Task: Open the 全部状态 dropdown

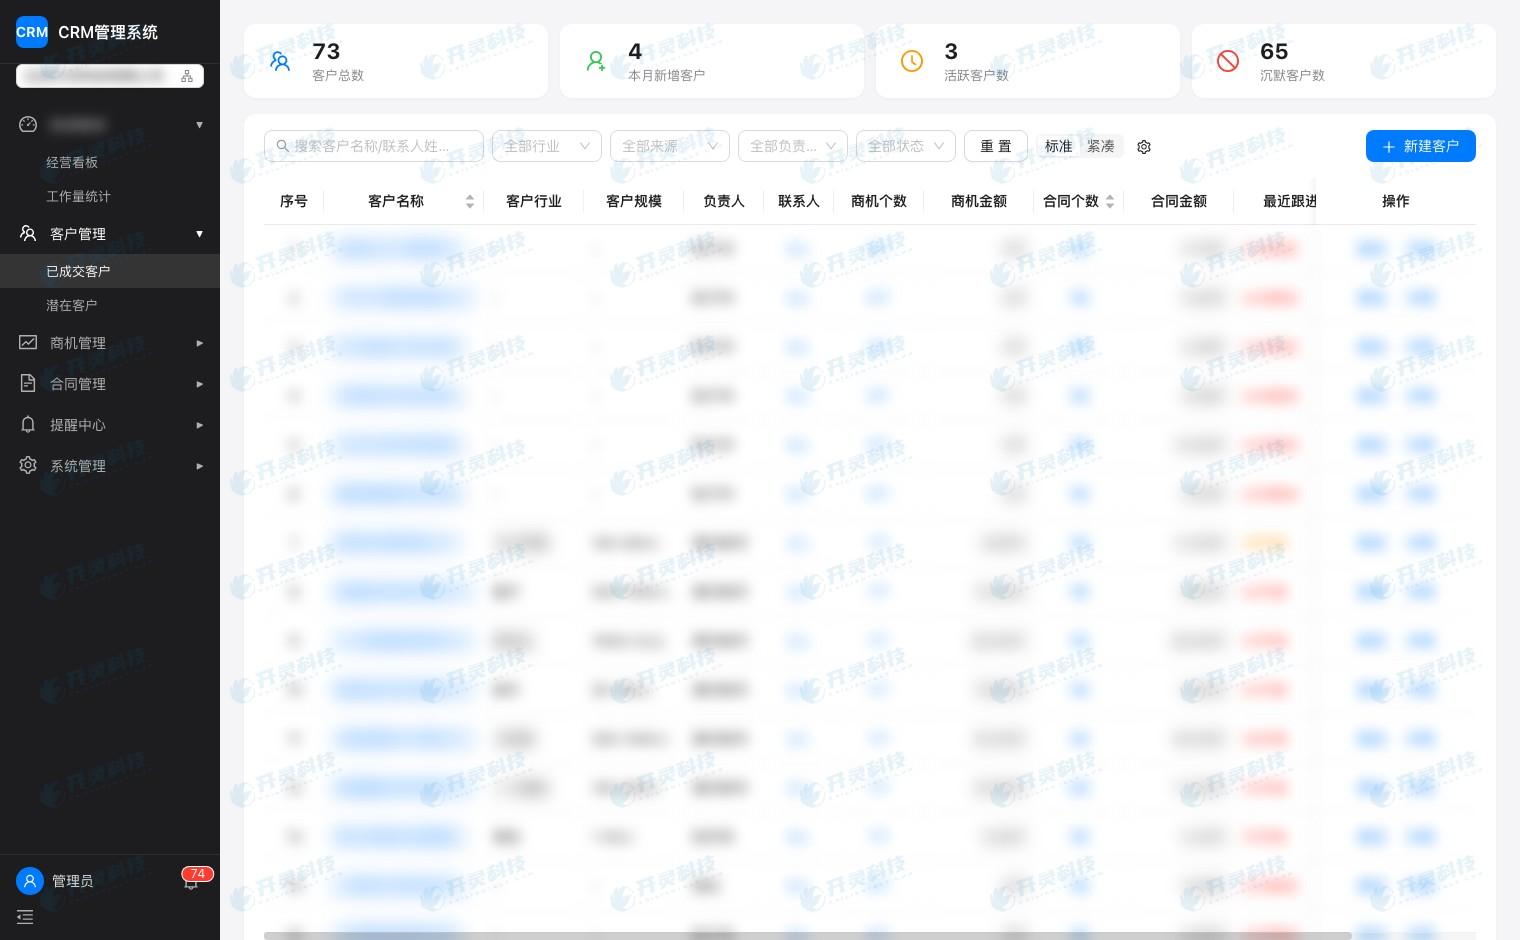Action: point(906,146)
